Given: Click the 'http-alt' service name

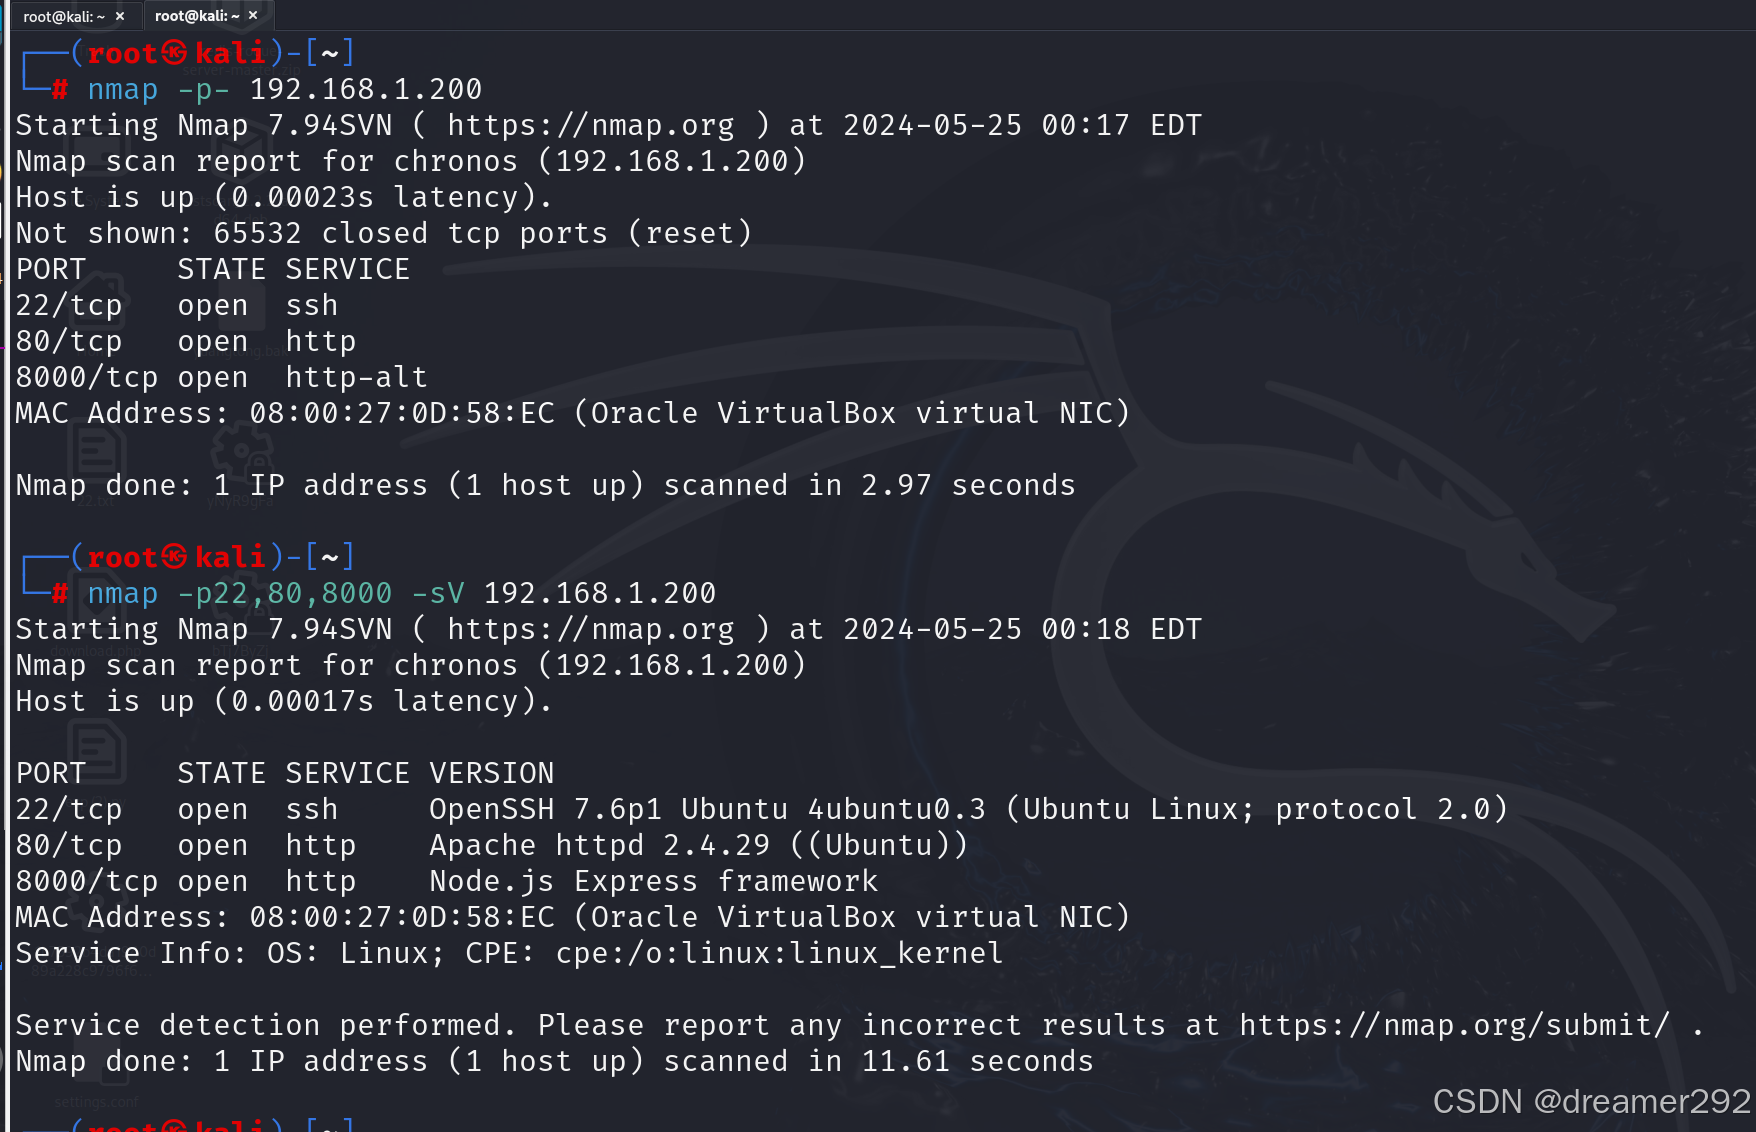Looking at the screenshot, I should (x=357, y=378).
